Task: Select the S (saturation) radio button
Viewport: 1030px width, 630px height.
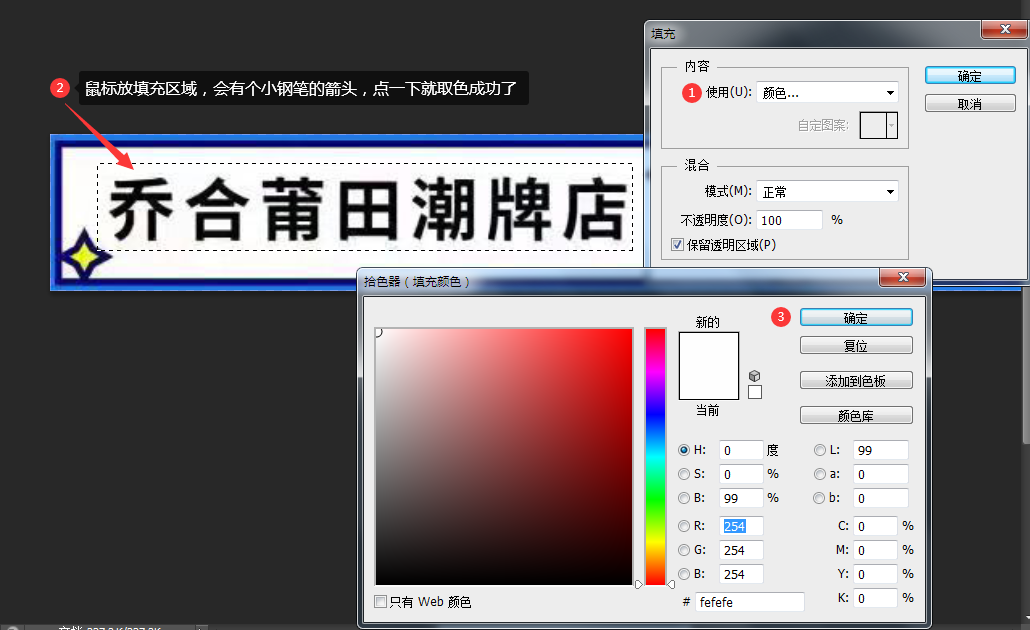Action: [684, 474]
